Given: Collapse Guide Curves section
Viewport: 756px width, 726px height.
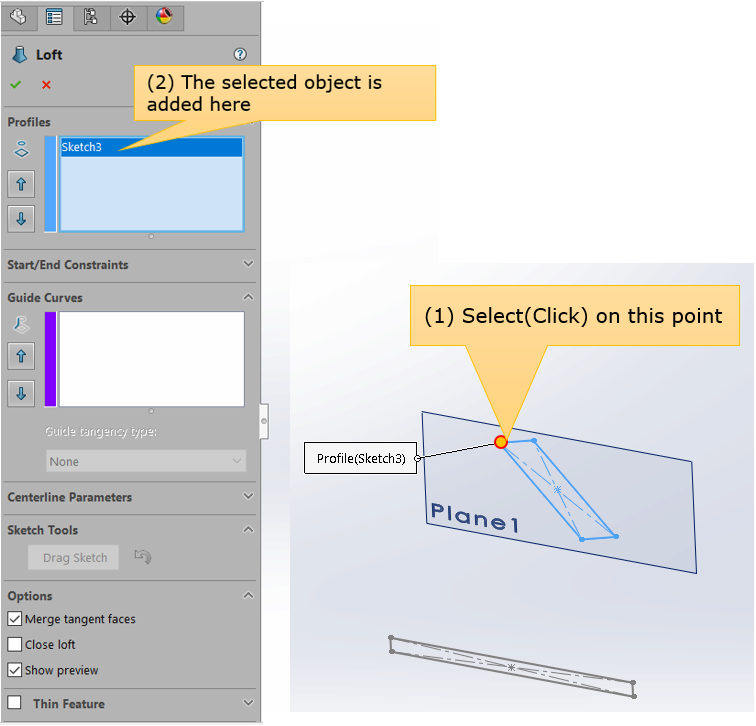Looking at the screenshot, I should [x=248, y=297].
